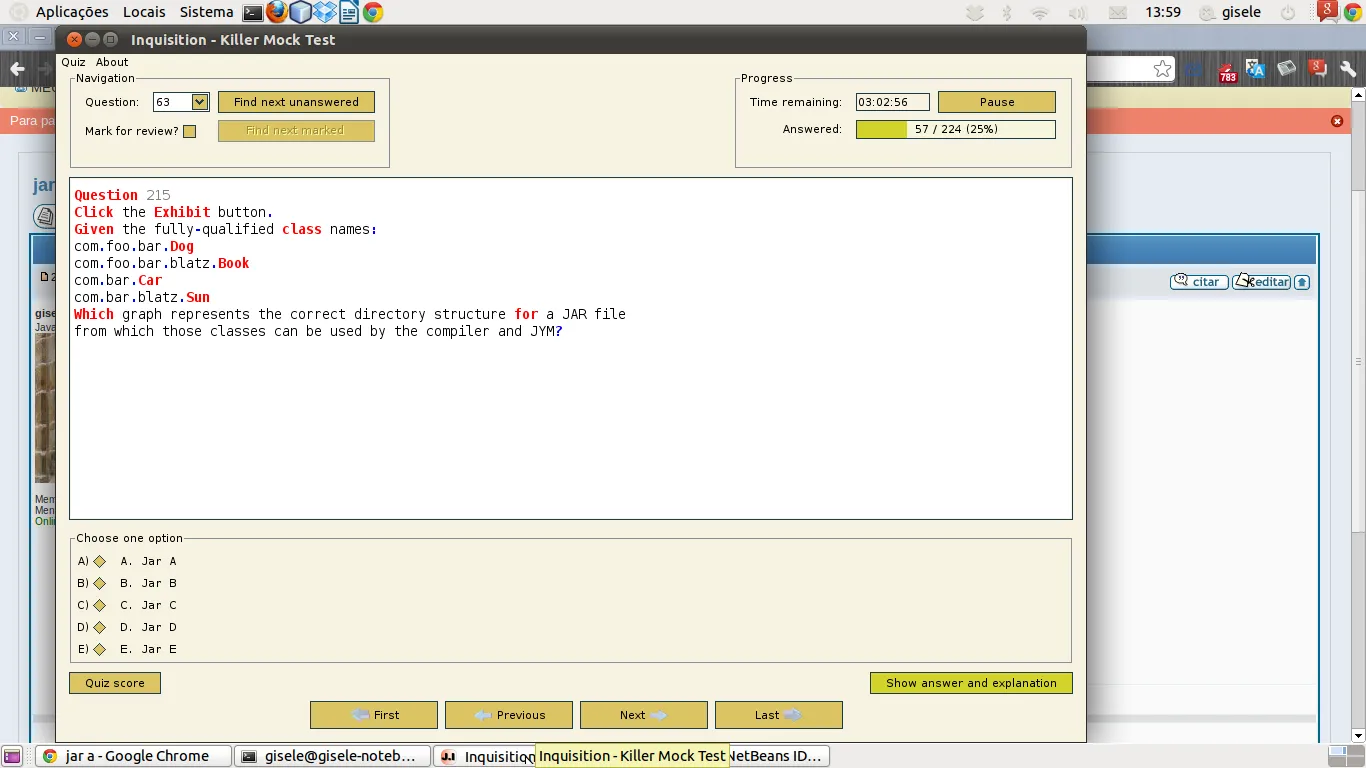The image size is (1366, 768).
Task: Open the power session menu icon
Action: point(1289,13)
